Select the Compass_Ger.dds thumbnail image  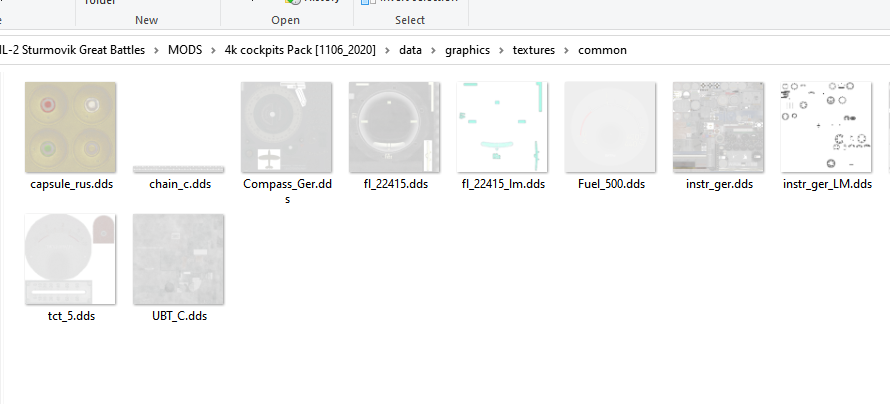[x=286, y=127]
